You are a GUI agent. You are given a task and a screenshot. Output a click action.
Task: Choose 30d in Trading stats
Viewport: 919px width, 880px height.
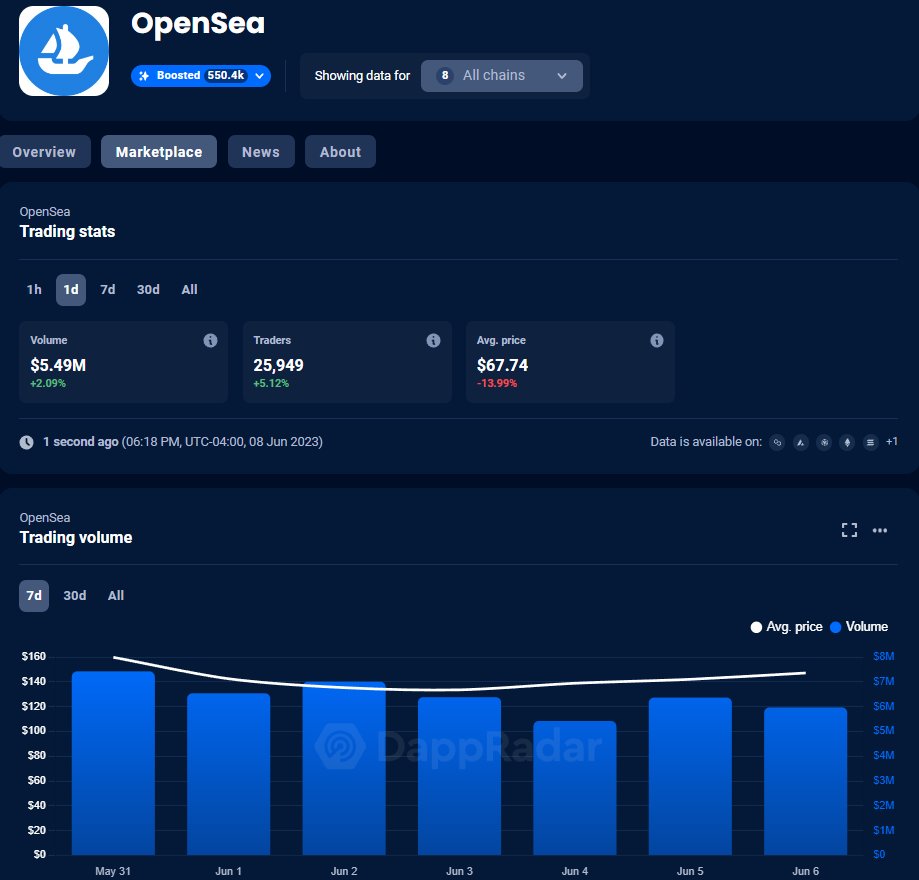click(148, 290)
